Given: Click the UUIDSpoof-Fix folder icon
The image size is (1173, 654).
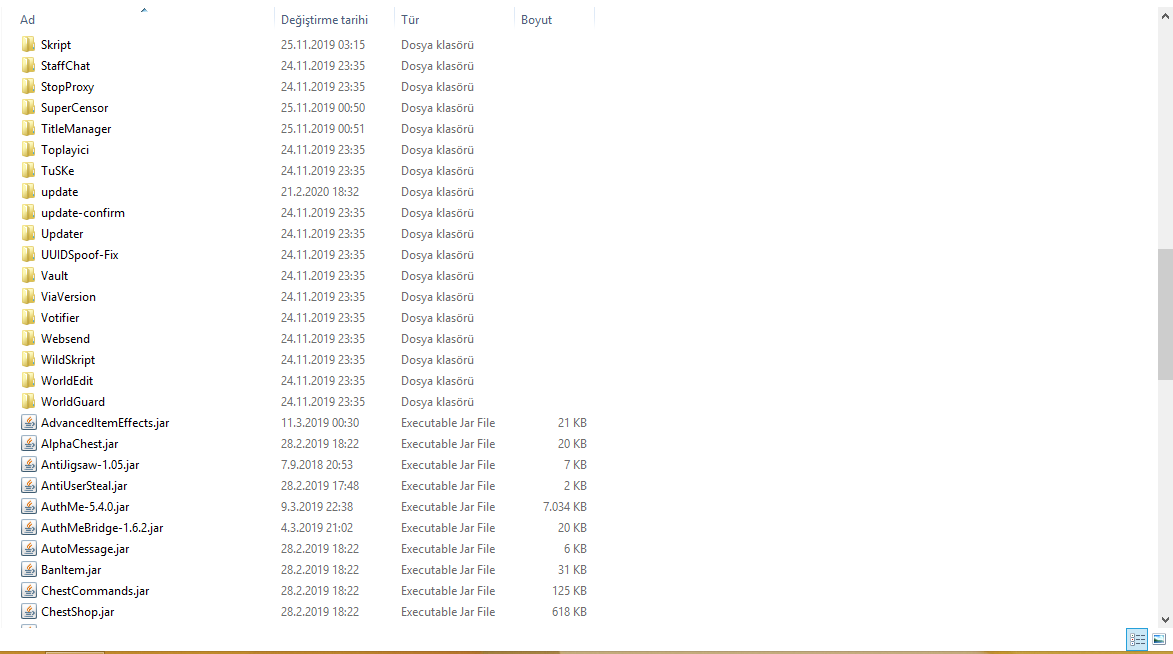Looking at the screenshot, I should (28, 254).
